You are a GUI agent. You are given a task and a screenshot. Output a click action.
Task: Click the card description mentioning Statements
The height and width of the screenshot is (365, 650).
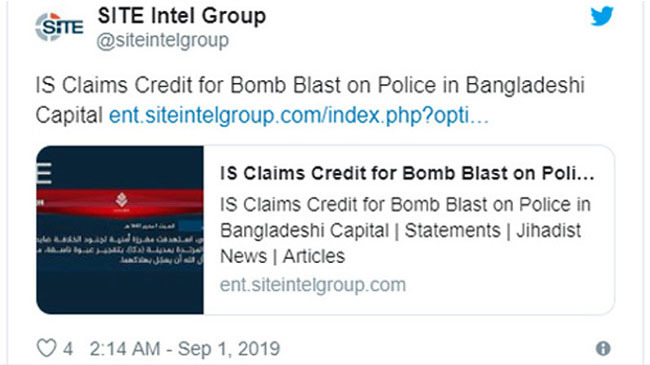point(405,231)
